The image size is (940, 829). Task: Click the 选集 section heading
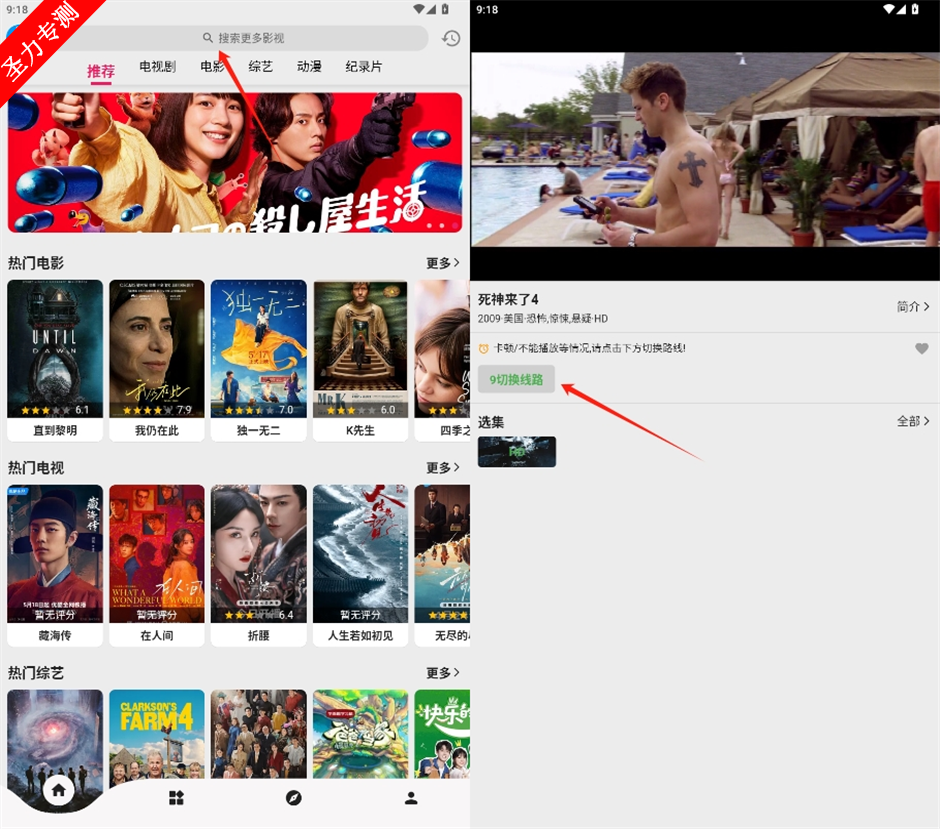pos(491,422)
